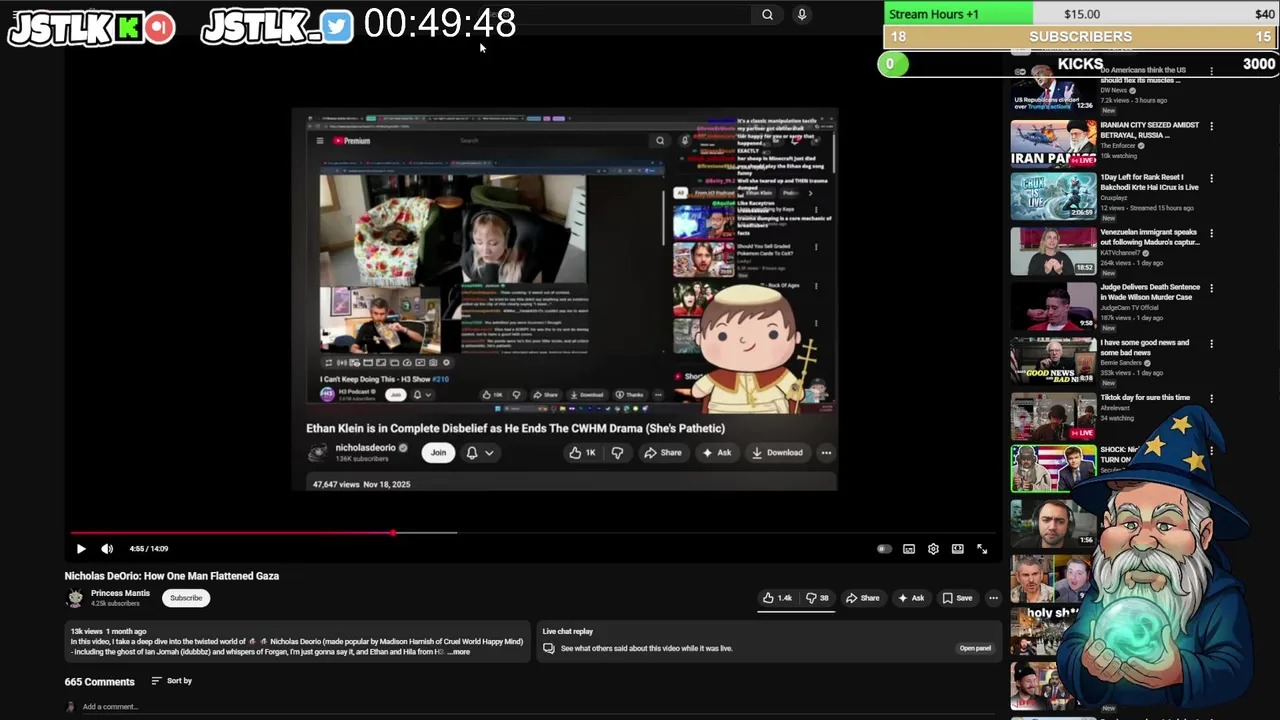Open options menu for 'Venezuelan immigrant speaks' video
1280x720 pixels.
point(1211,233)
